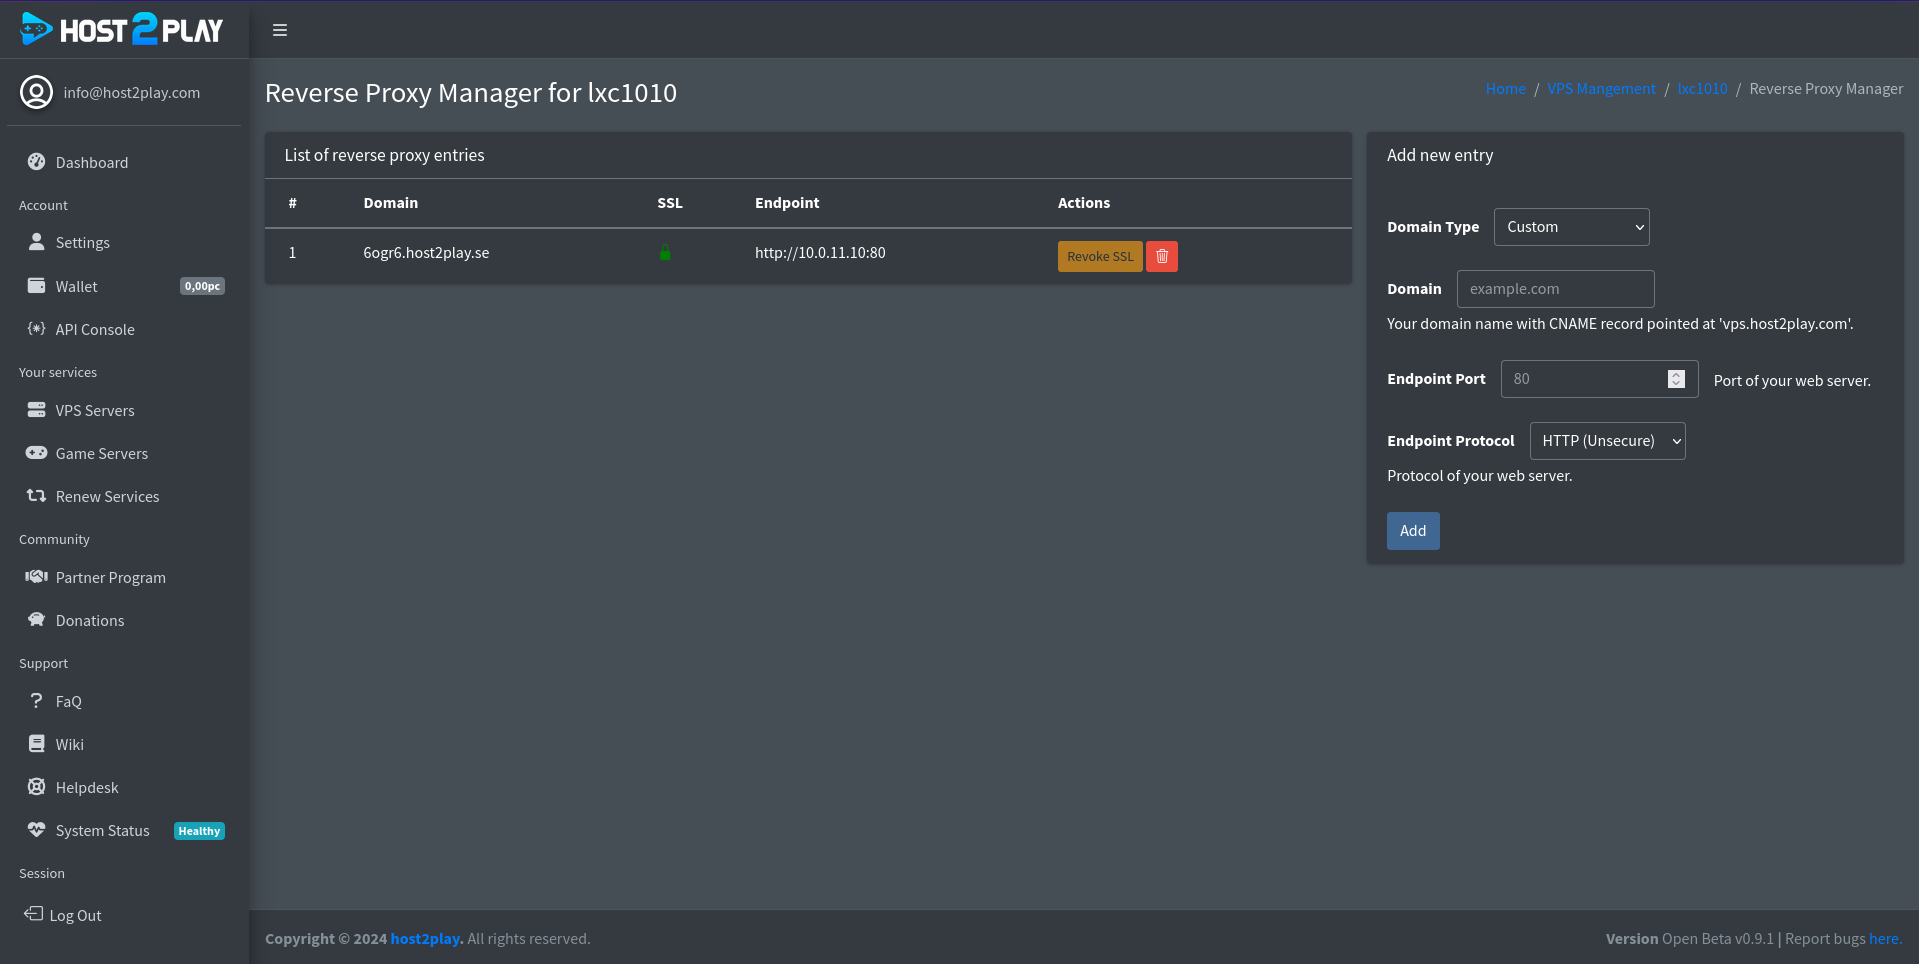Click the VPS Servers icon
This screenshot has height=964, width=1919.
tap(36, 410)
